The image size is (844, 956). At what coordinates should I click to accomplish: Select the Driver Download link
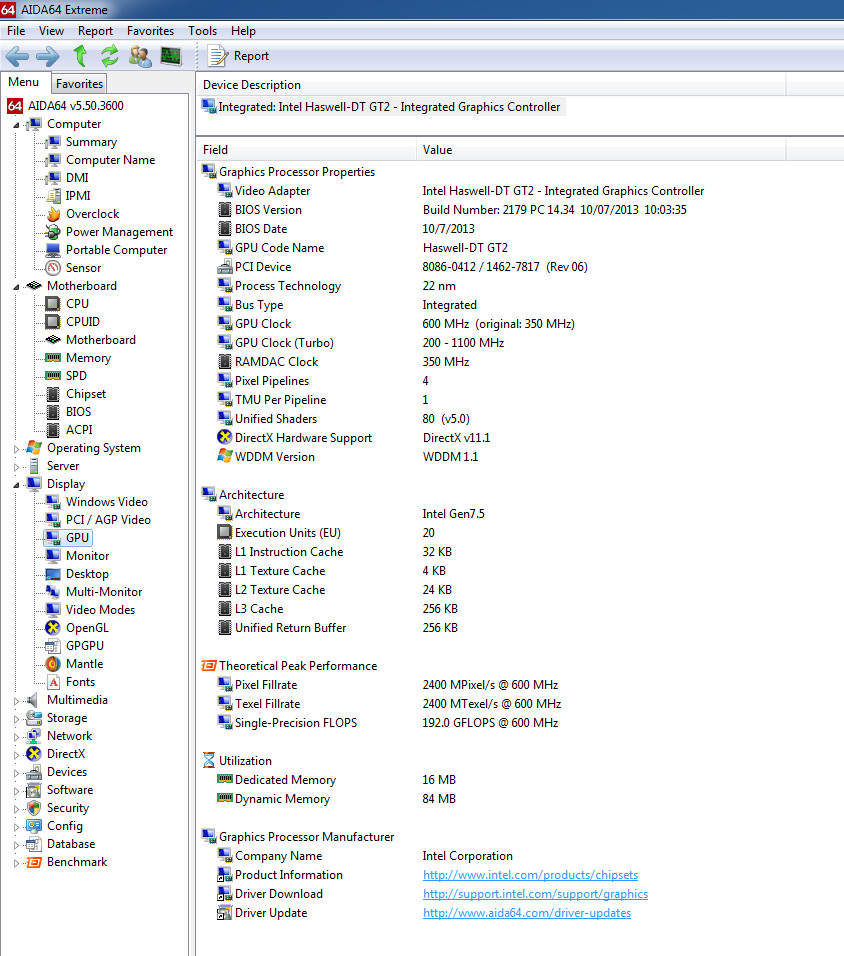[535, 893]
